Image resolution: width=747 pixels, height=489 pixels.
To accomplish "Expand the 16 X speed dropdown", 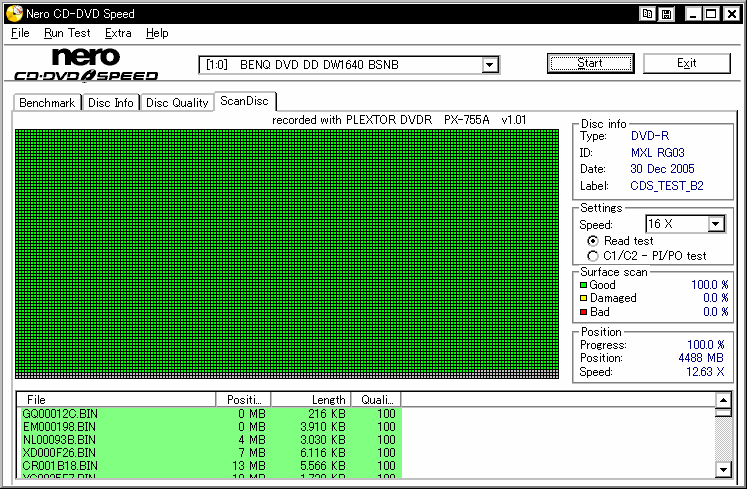I will pos(716,224).
